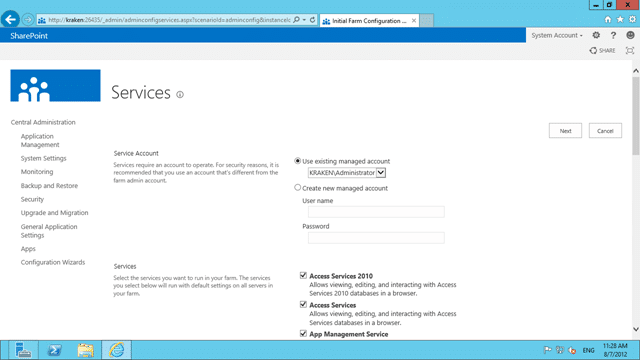The image size is (640, 360).
Task: Go to System Settings
Action: coord(43,158)
